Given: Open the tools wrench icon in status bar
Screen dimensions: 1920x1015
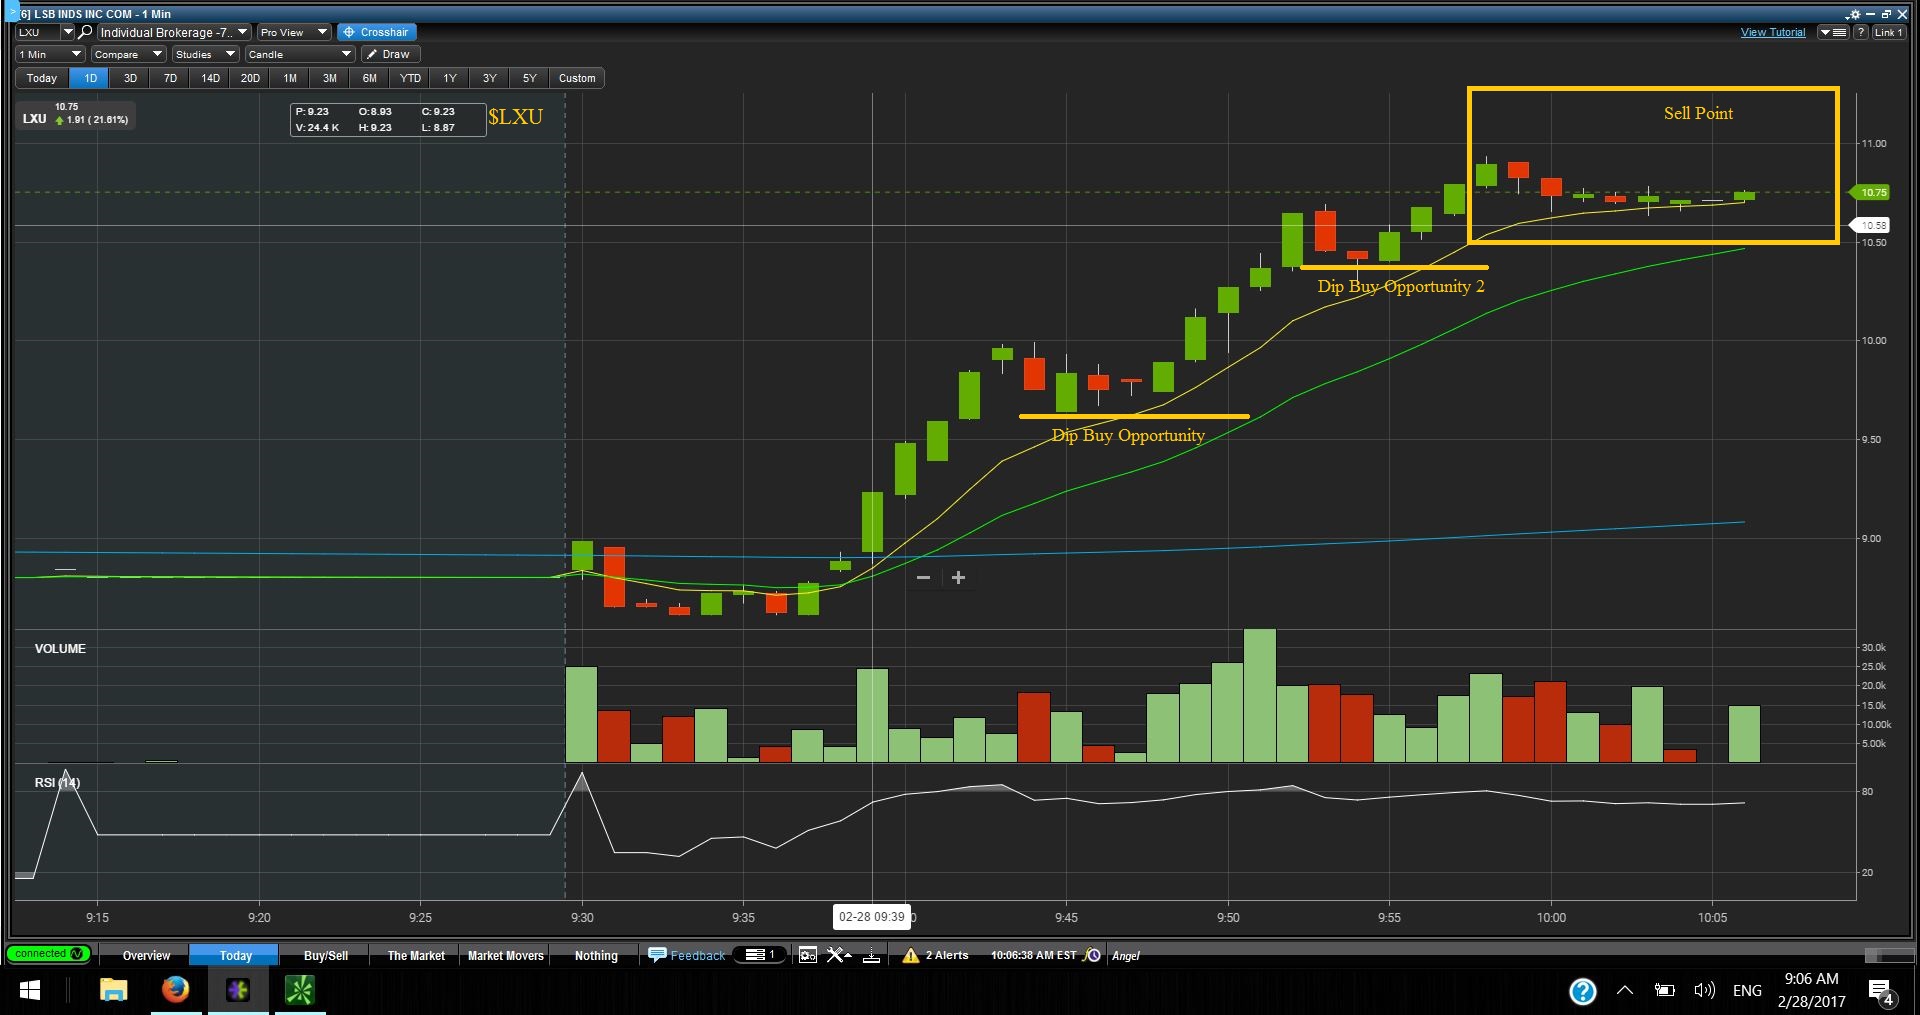Looking at the screenshot, I should [x=838, y=955].
